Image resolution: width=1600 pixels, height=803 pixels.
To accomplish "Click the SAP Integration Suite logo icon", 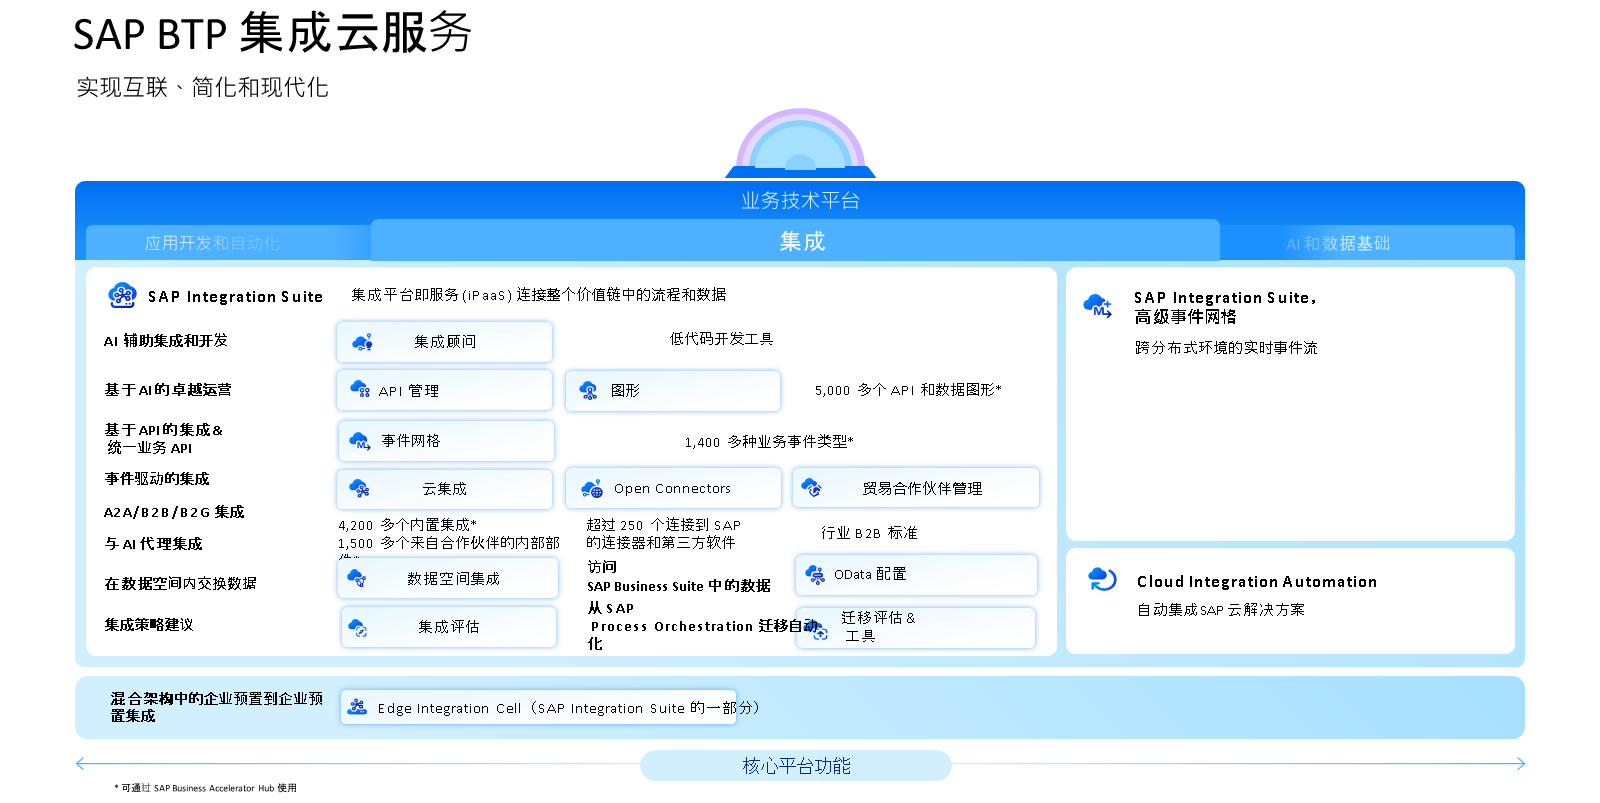I will tap(122, 295).
